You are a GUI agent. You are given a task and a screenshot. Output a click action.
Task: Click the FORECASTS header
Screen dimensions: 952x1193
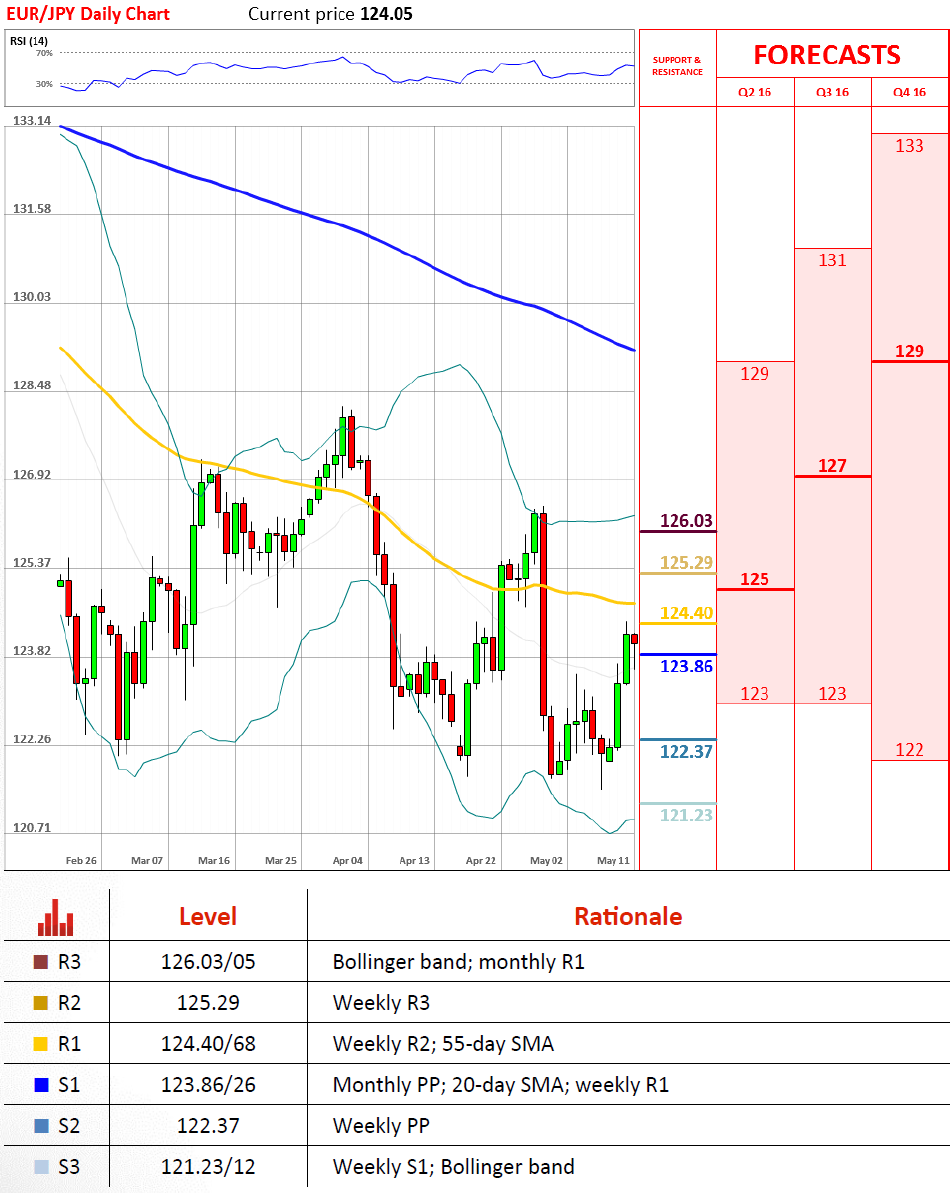827,55
